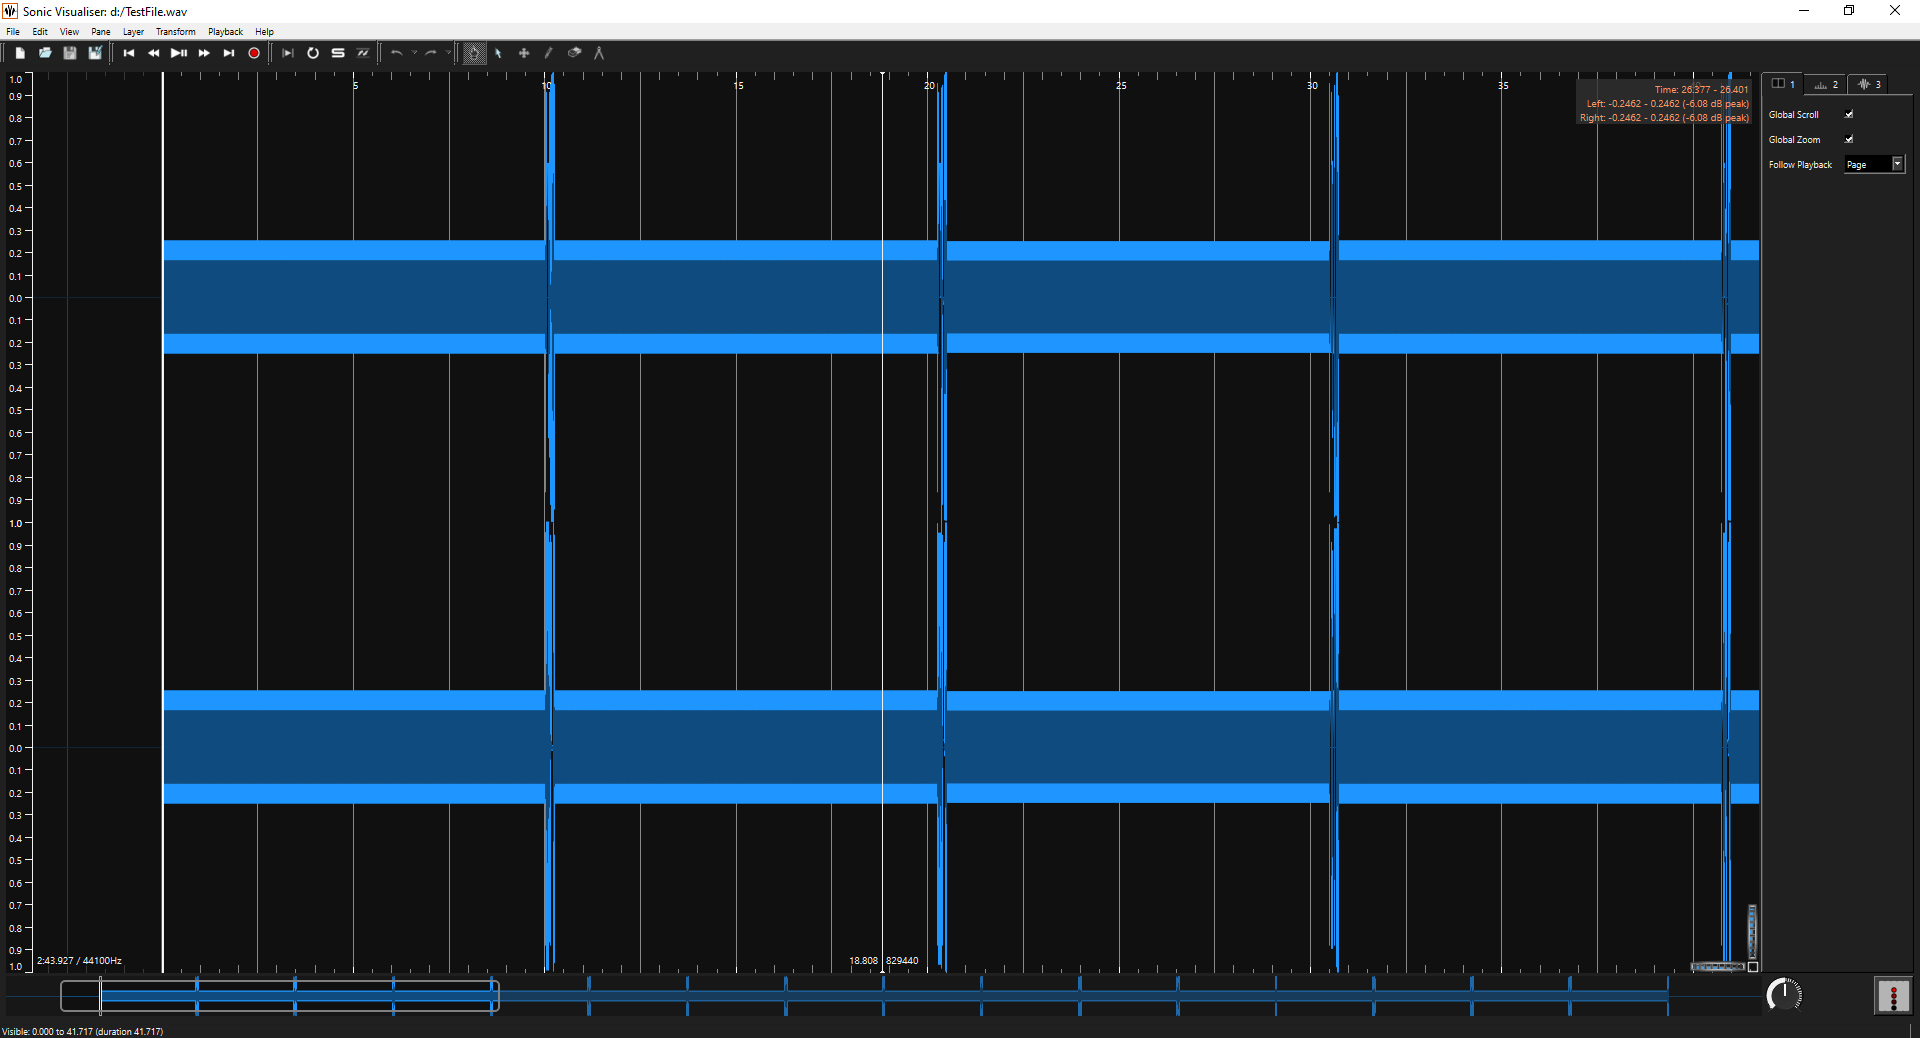Toggle solo current pane playback
1920x1038 pixels.
[337, 53]
